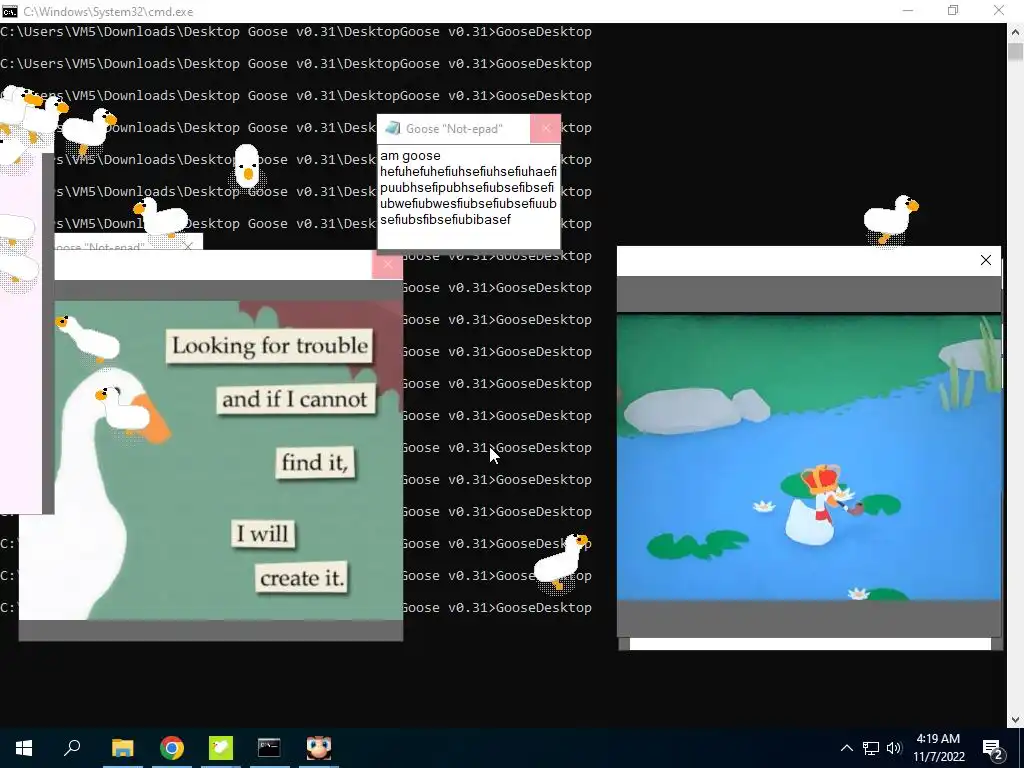Open the Windows Start menu

pos(24,747)
